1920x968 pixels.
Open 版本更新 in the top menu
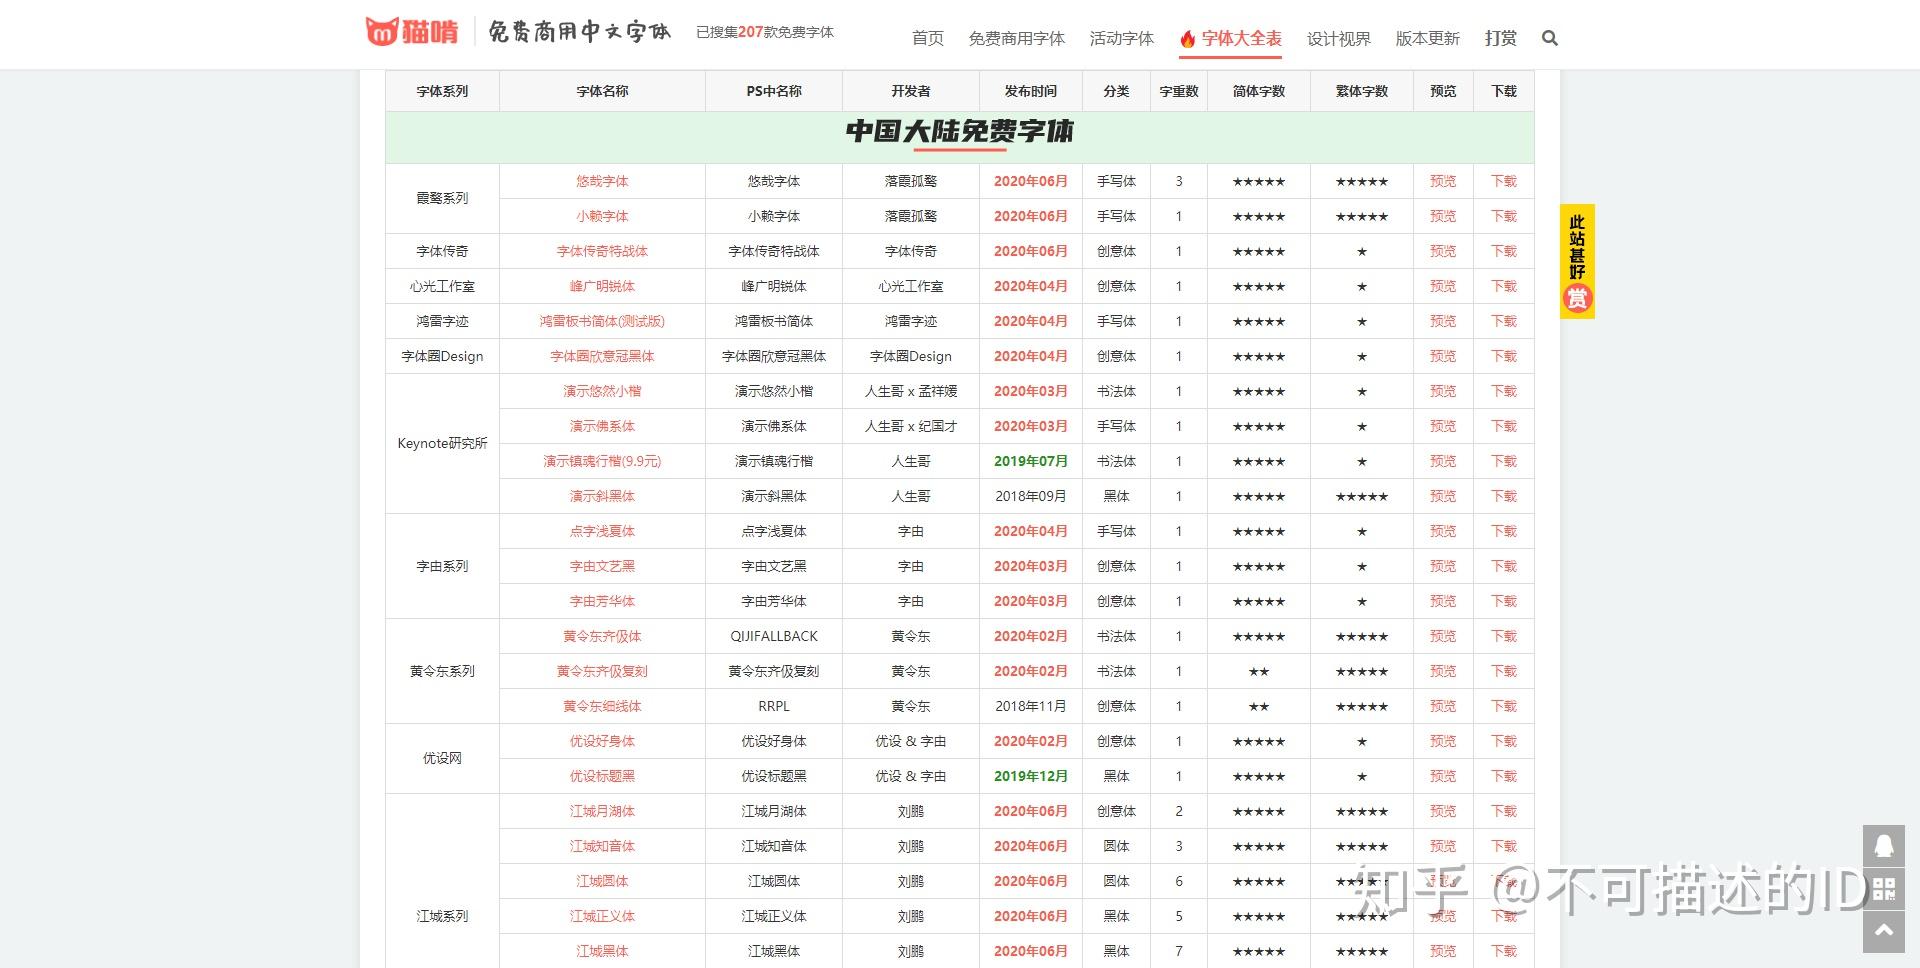(1427, 38)
